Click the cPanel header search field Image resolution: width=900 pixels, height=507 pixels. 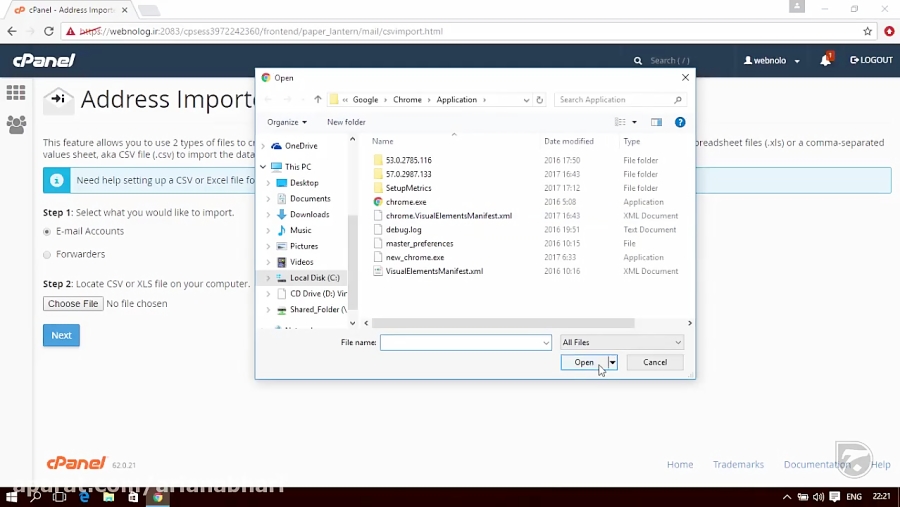[670, 60]
